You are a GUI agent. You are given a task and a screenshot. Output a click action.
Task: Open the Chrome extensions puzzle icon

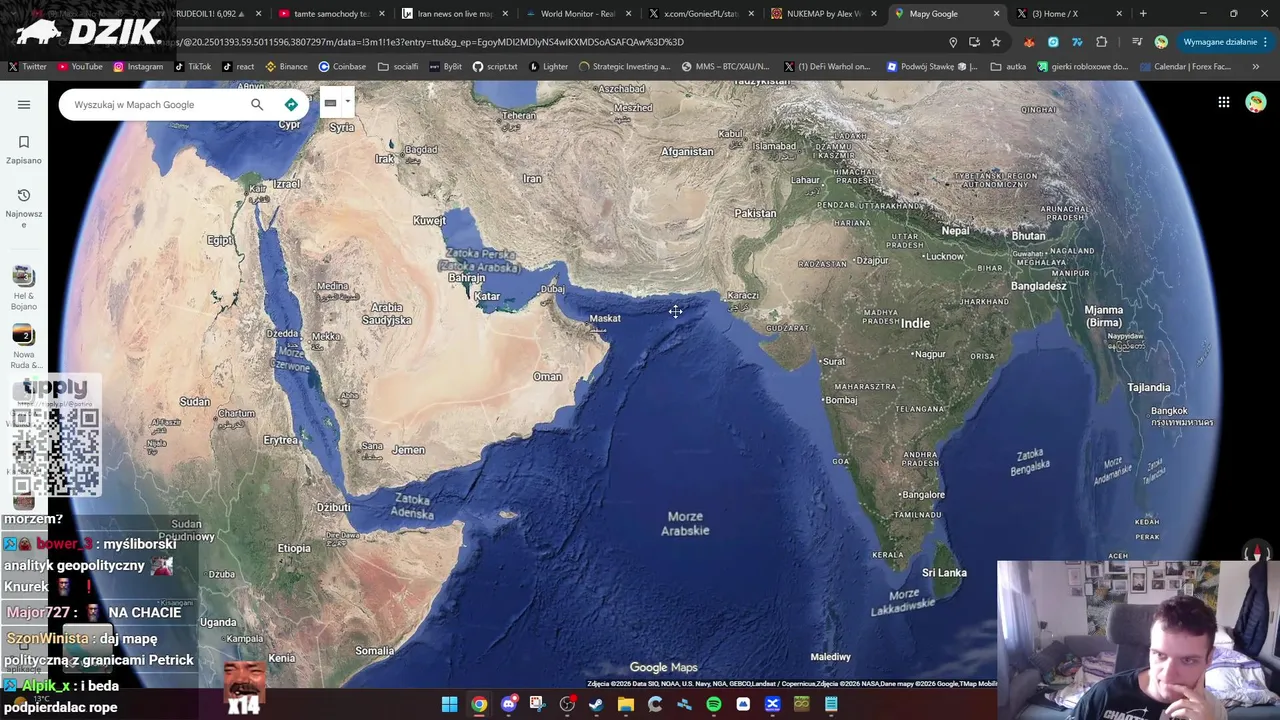click(x=1101, y=42)
